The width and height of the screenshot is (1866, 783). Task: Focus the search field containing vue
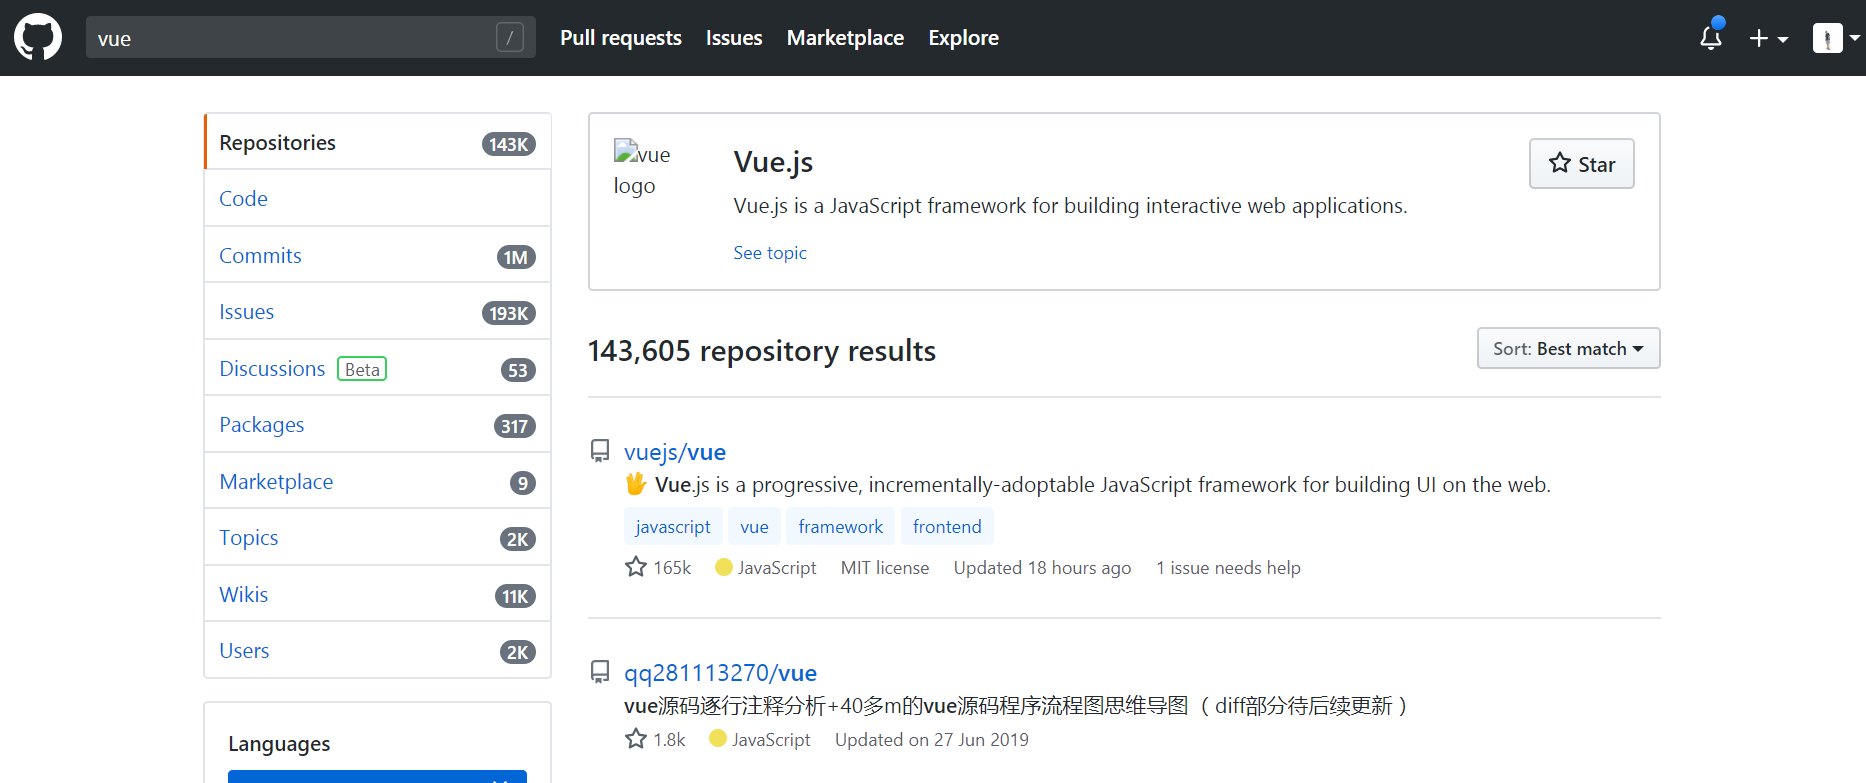tap(310, 38)
